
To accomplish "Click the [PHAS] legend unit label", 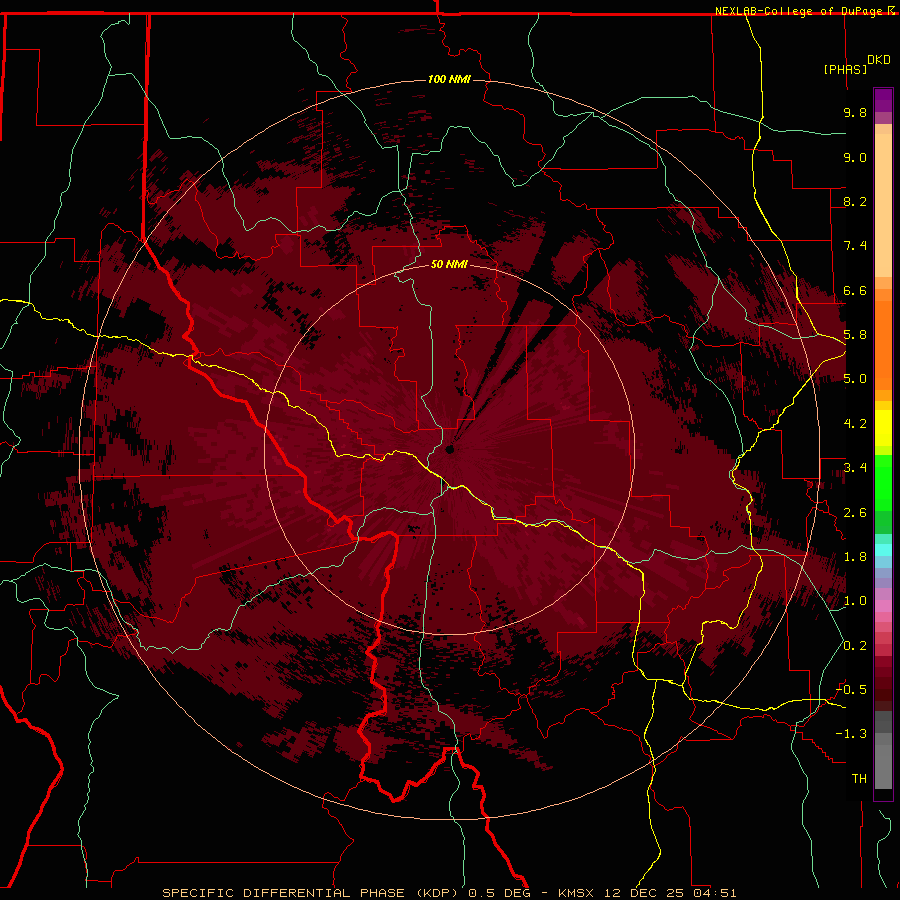I will (845, 69).
